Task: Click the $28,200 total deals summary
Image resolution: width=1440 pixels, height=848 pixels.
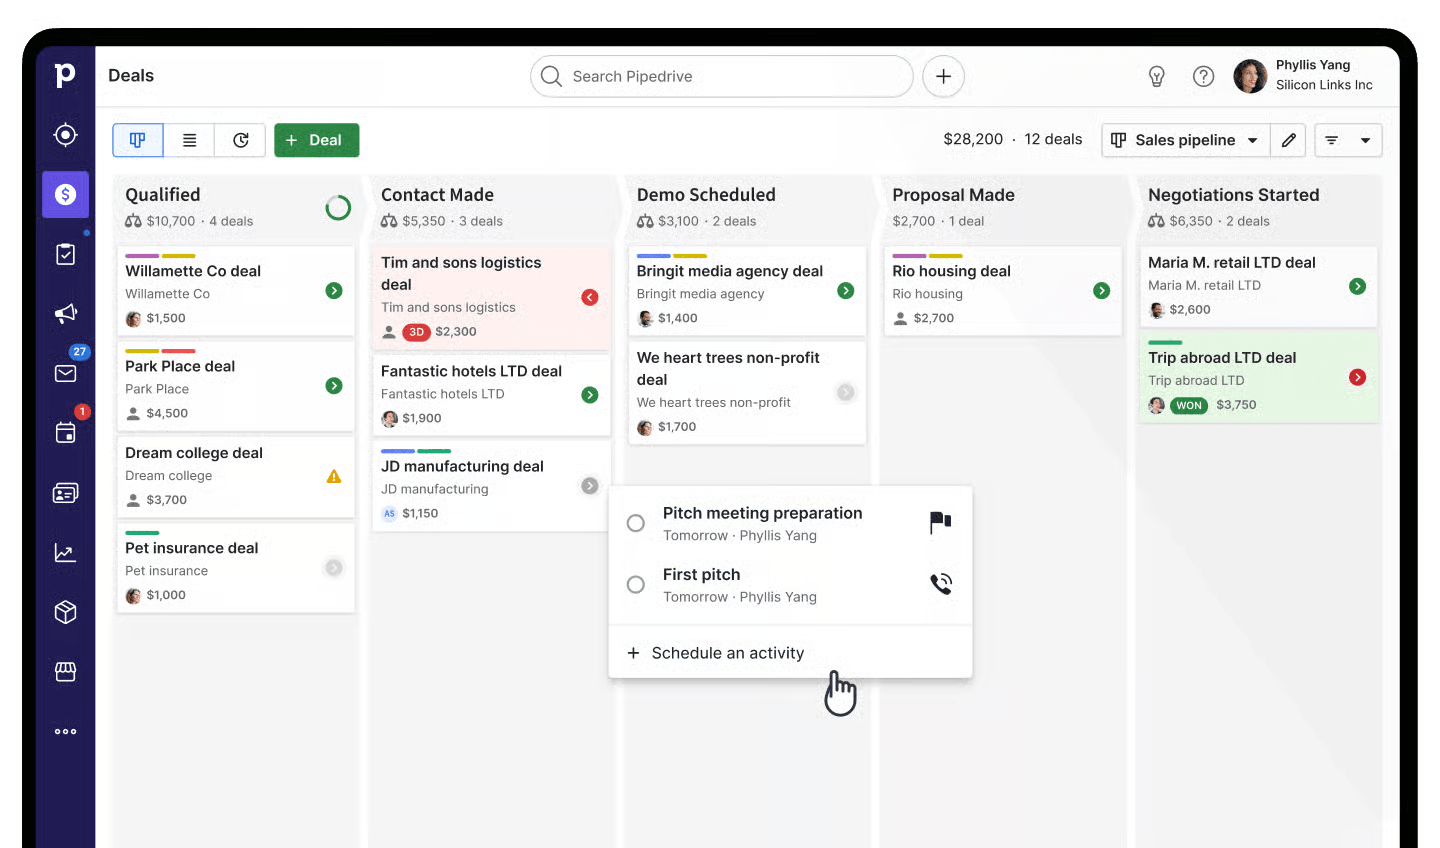Action: [1012, 139]
